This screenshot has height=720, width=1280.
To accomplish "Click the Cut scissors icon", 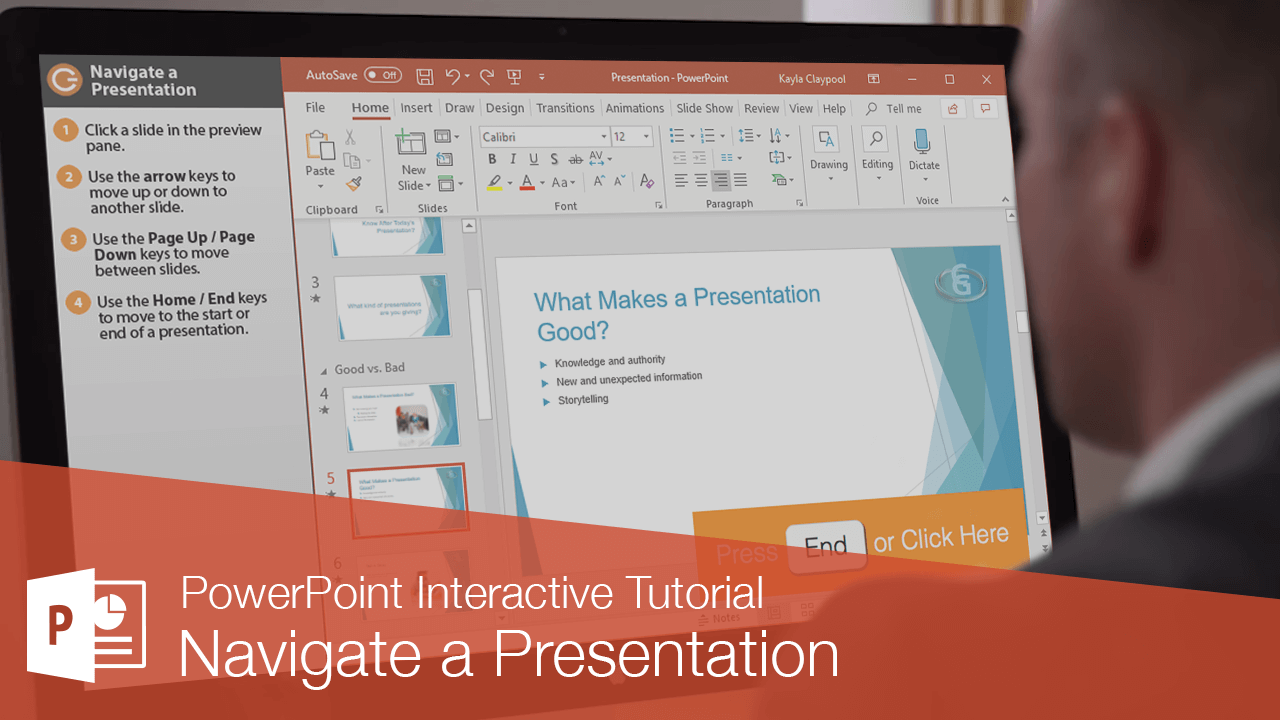I will 350,137.
